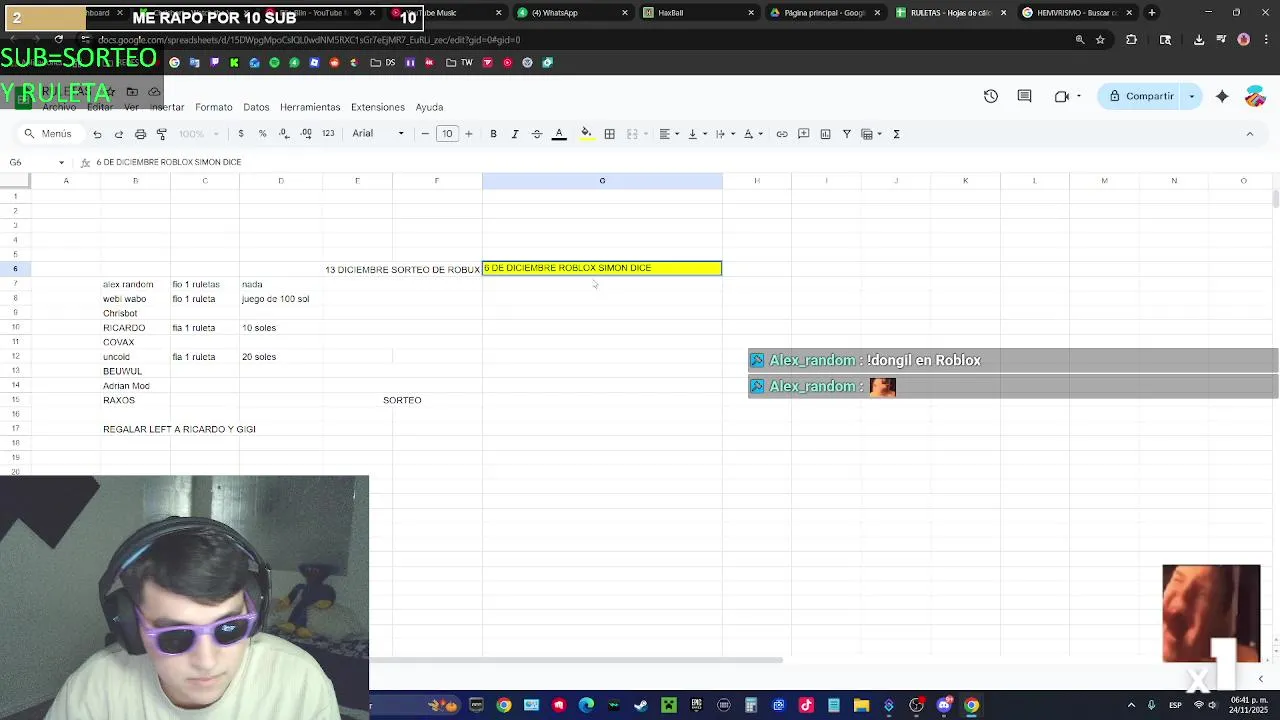Select column G header

click(x=602, y=180)
